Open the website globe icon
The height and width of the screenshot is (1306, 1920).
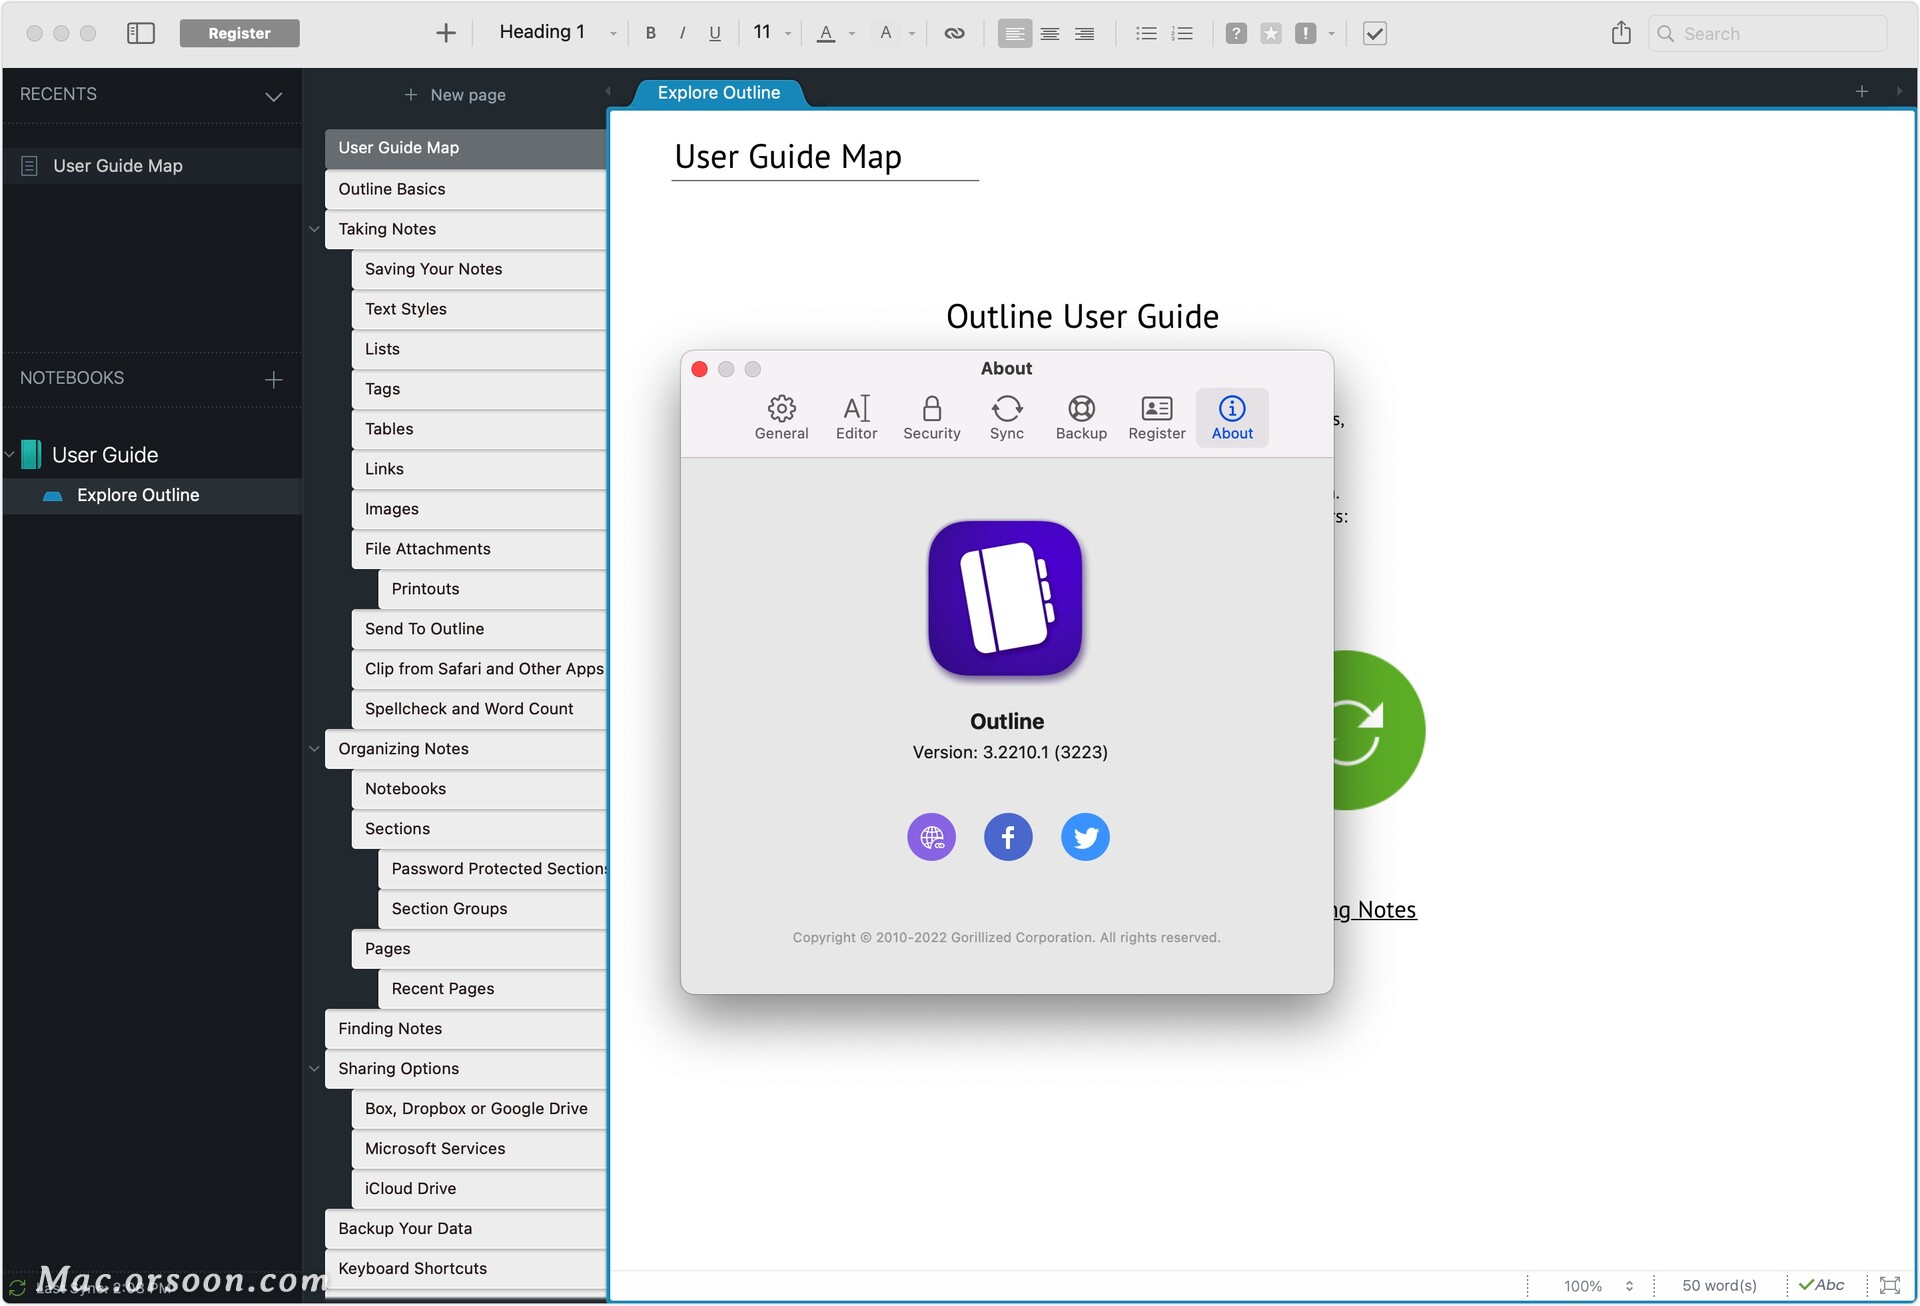pyautogui.click(x=931, y=837)
